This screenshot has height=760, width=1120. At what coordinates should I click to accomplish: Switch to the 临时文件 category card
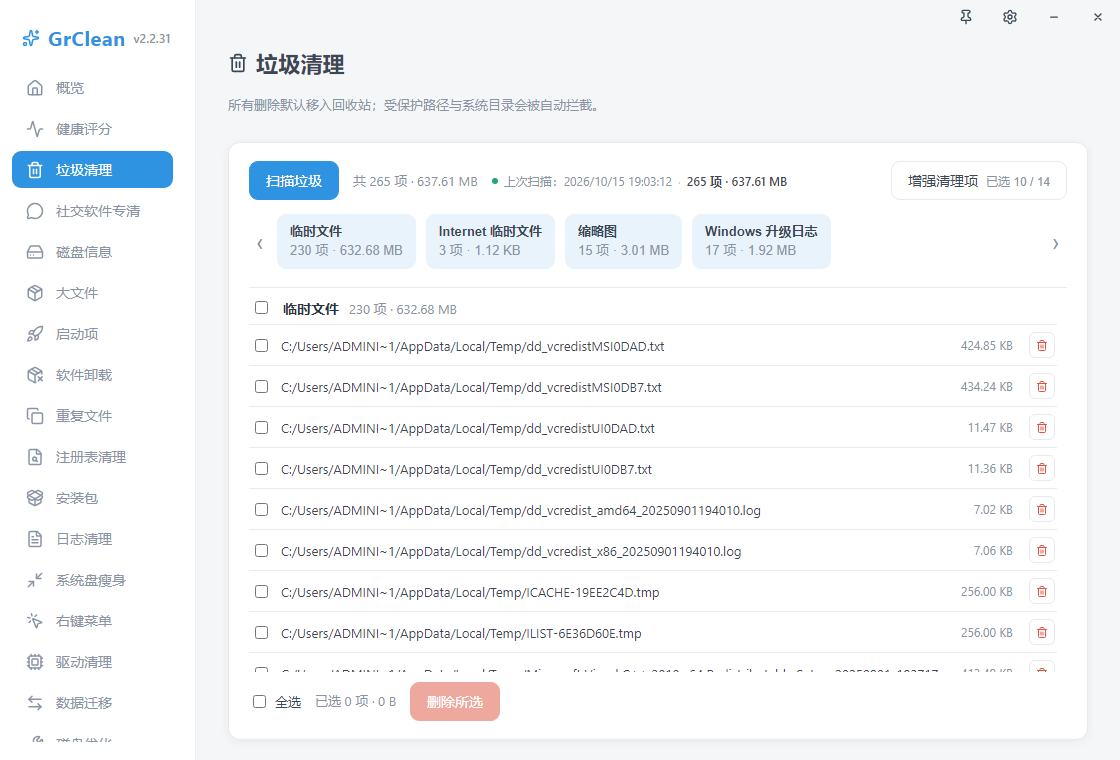point(346,241)
